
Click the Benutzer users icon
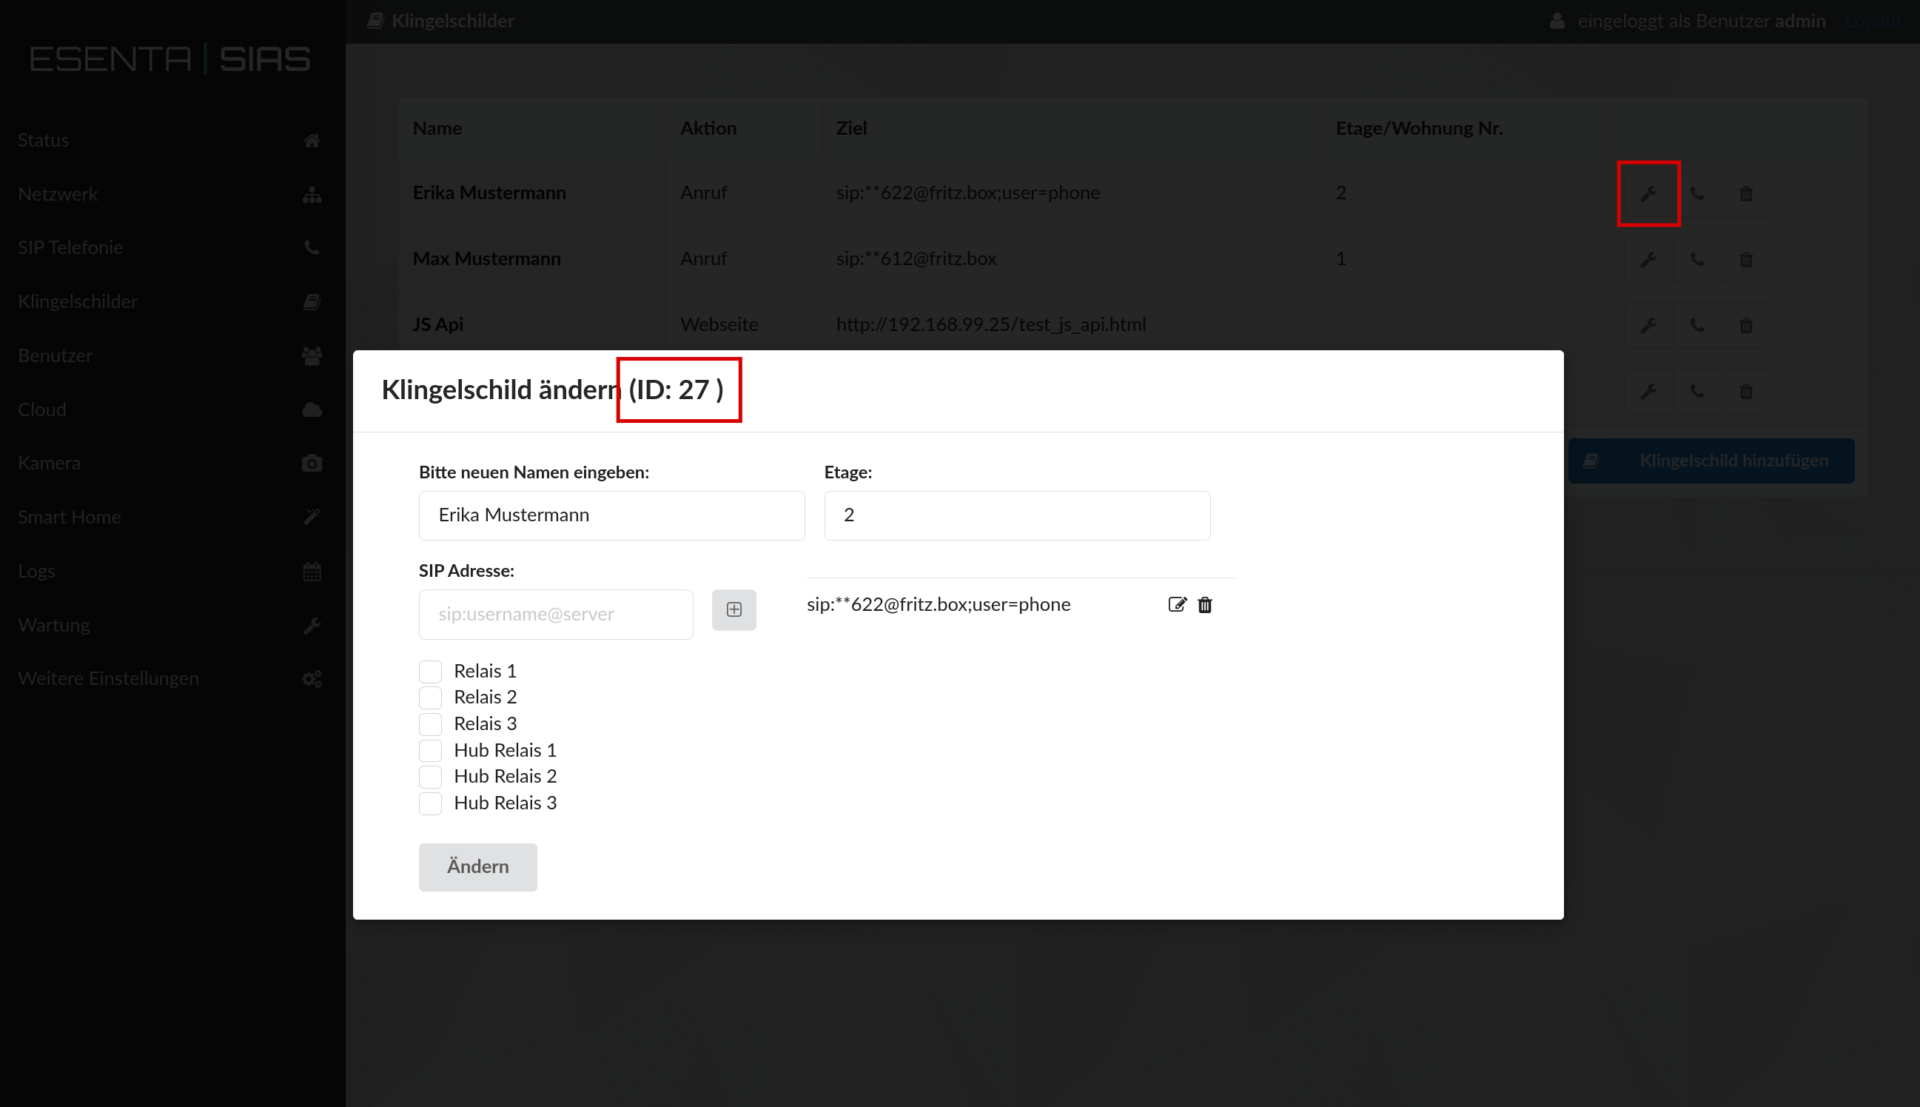pos(312,355)
